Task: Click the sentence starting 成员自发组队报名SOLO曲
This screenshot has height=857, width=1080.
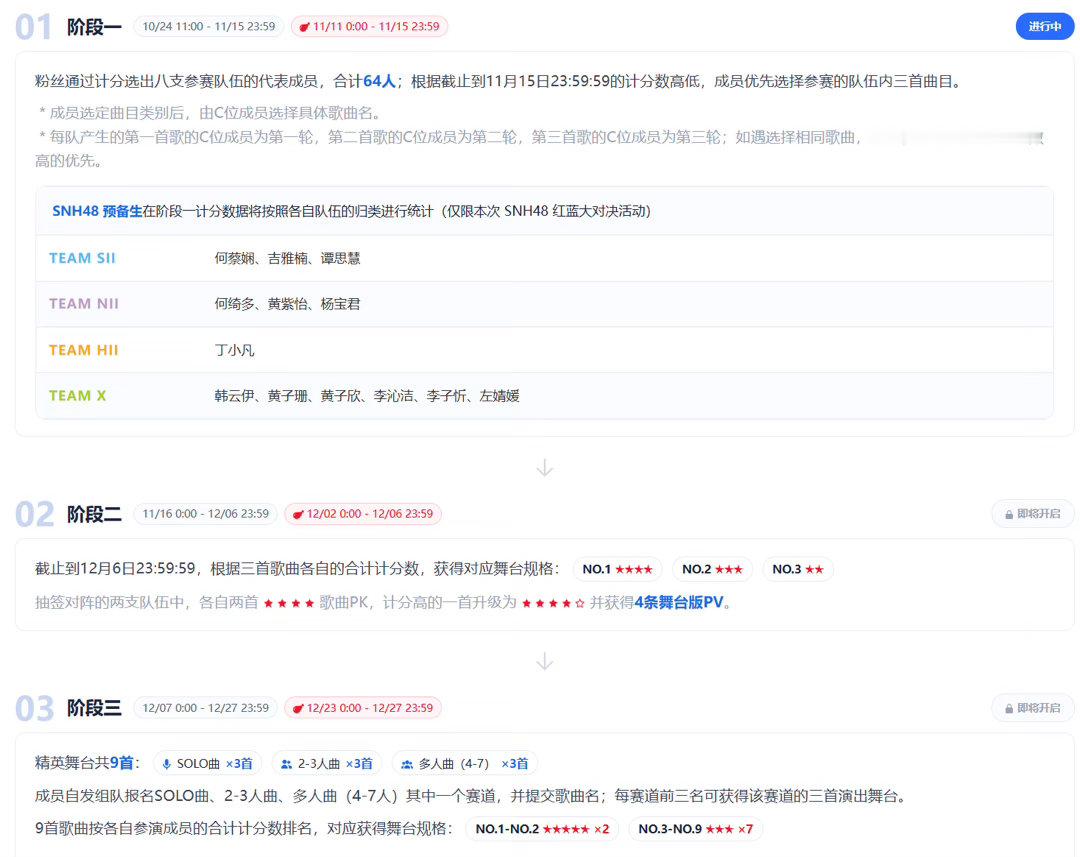Action: pyautogui.click(x=472, y=796)
